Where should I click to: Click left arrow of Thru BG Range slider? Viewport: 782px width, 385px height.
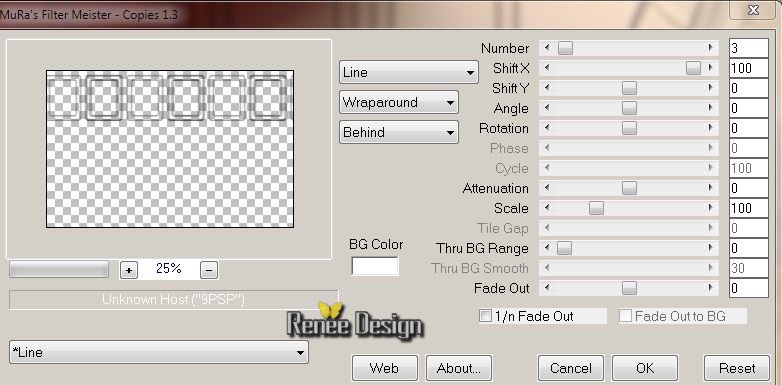tap(548, 248)
